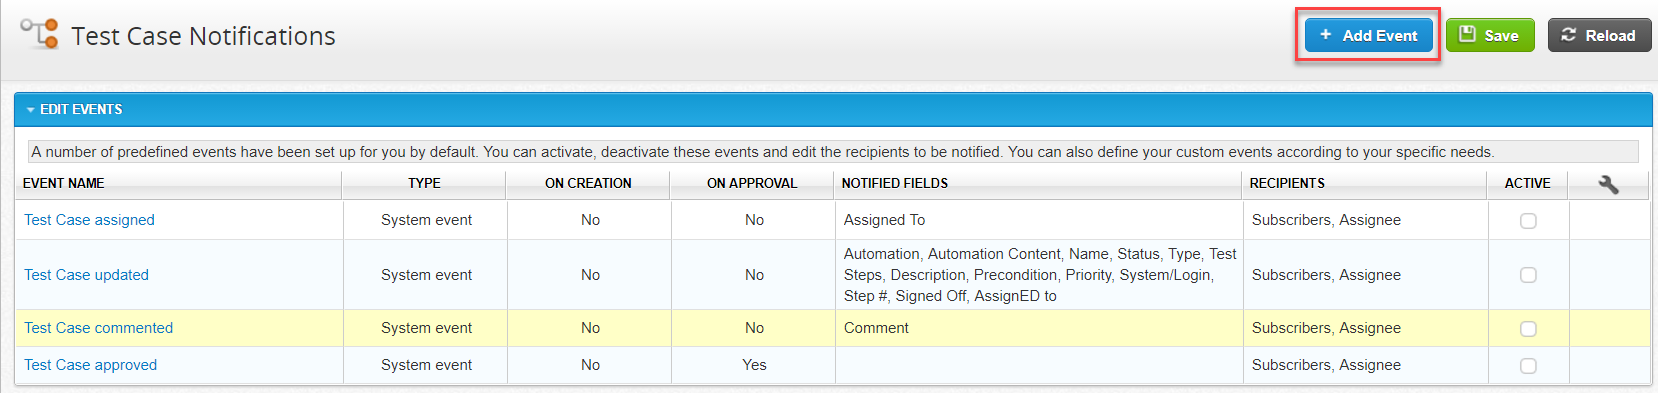Click the plus icon on Add Event
Viewport: 1658px width, 393px height.
pyautogui.click(x=1326, y=35)
